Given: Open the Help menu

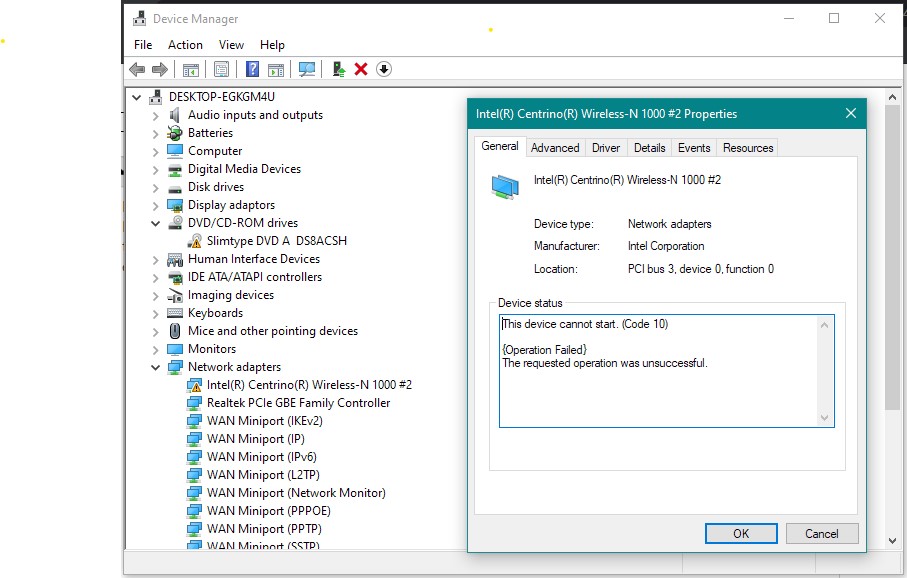Looking at the screenshot, I should tap(272, 45).
